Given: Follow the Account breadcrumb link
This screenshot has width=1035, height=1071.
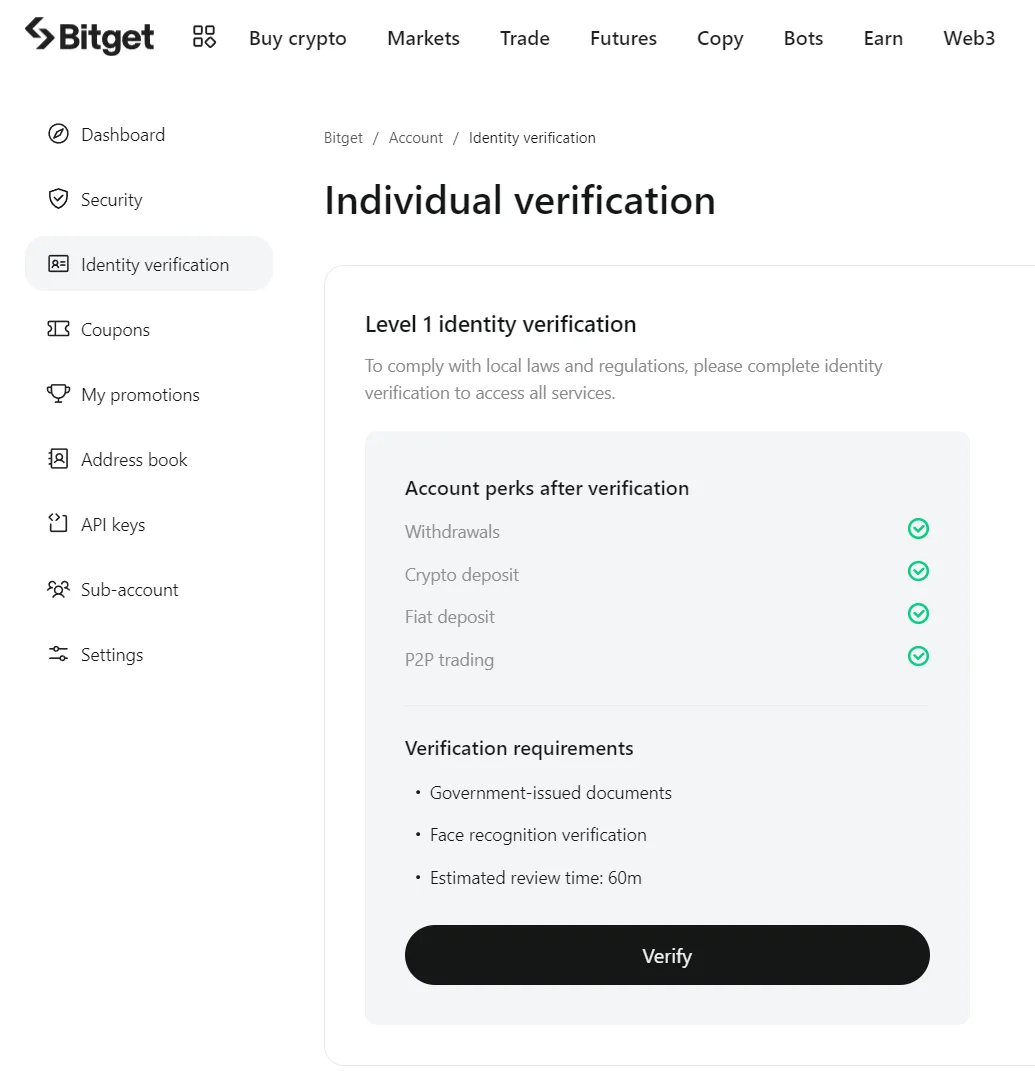Looking at the screenshot, I should tap(415, 138).
